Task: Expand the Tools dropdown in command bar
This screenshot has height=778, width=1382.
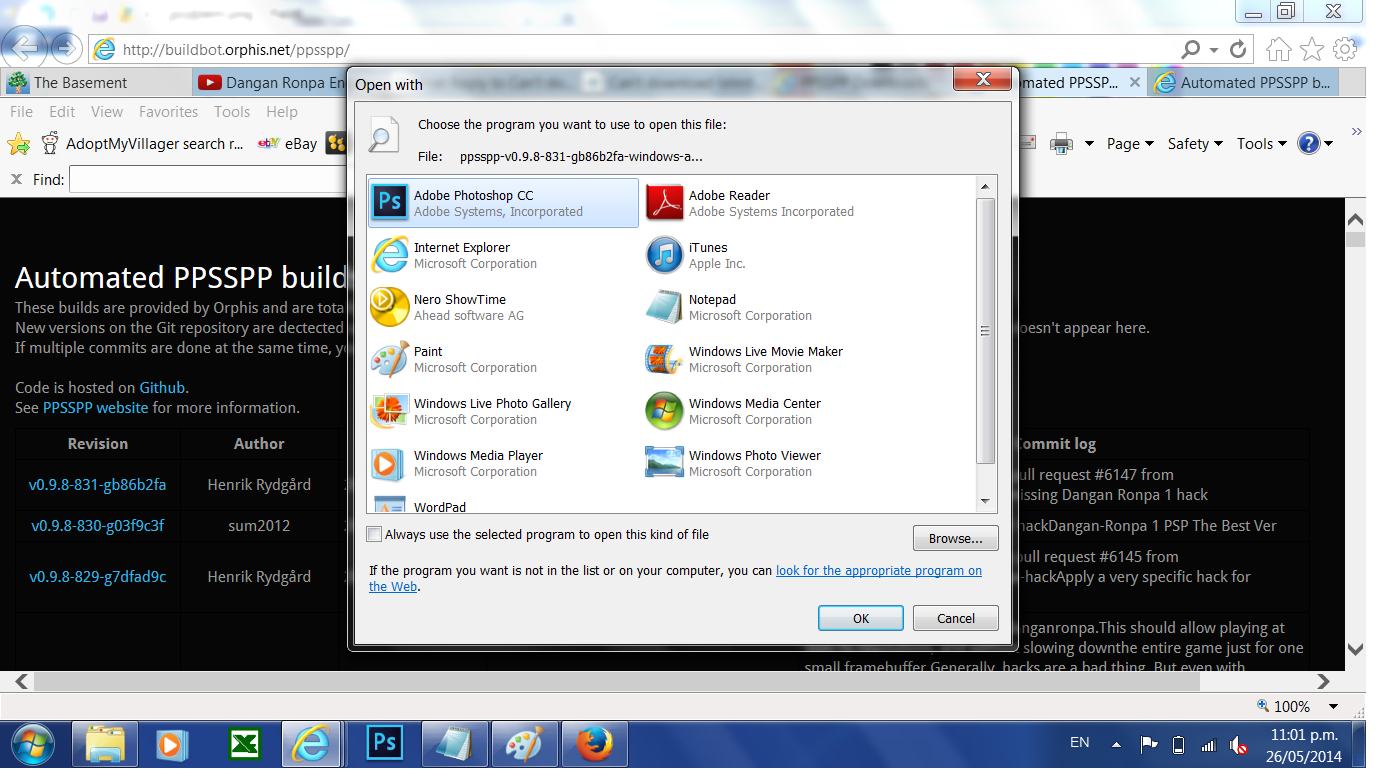Action: (1260, 144)
